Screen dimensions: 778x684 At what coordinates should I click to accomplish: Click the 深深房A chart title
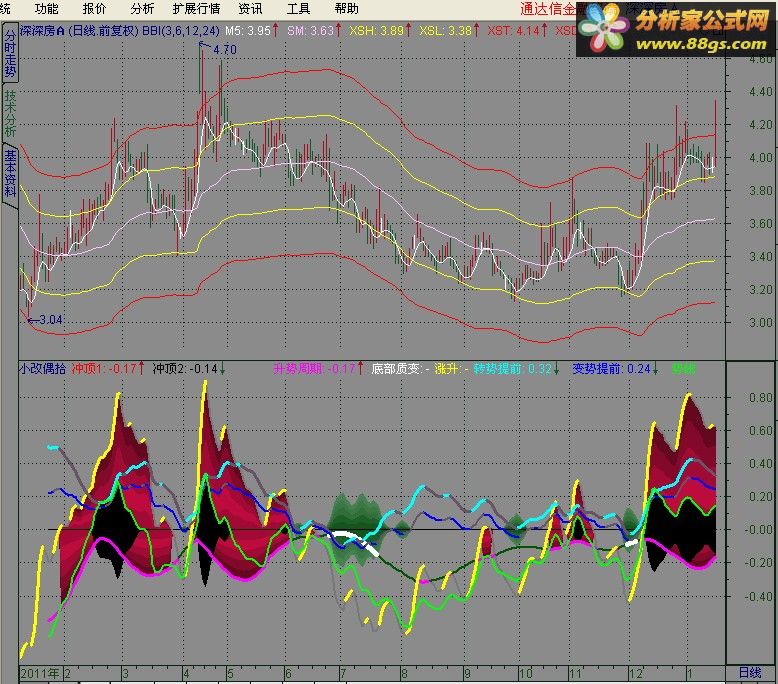point(42,31)
